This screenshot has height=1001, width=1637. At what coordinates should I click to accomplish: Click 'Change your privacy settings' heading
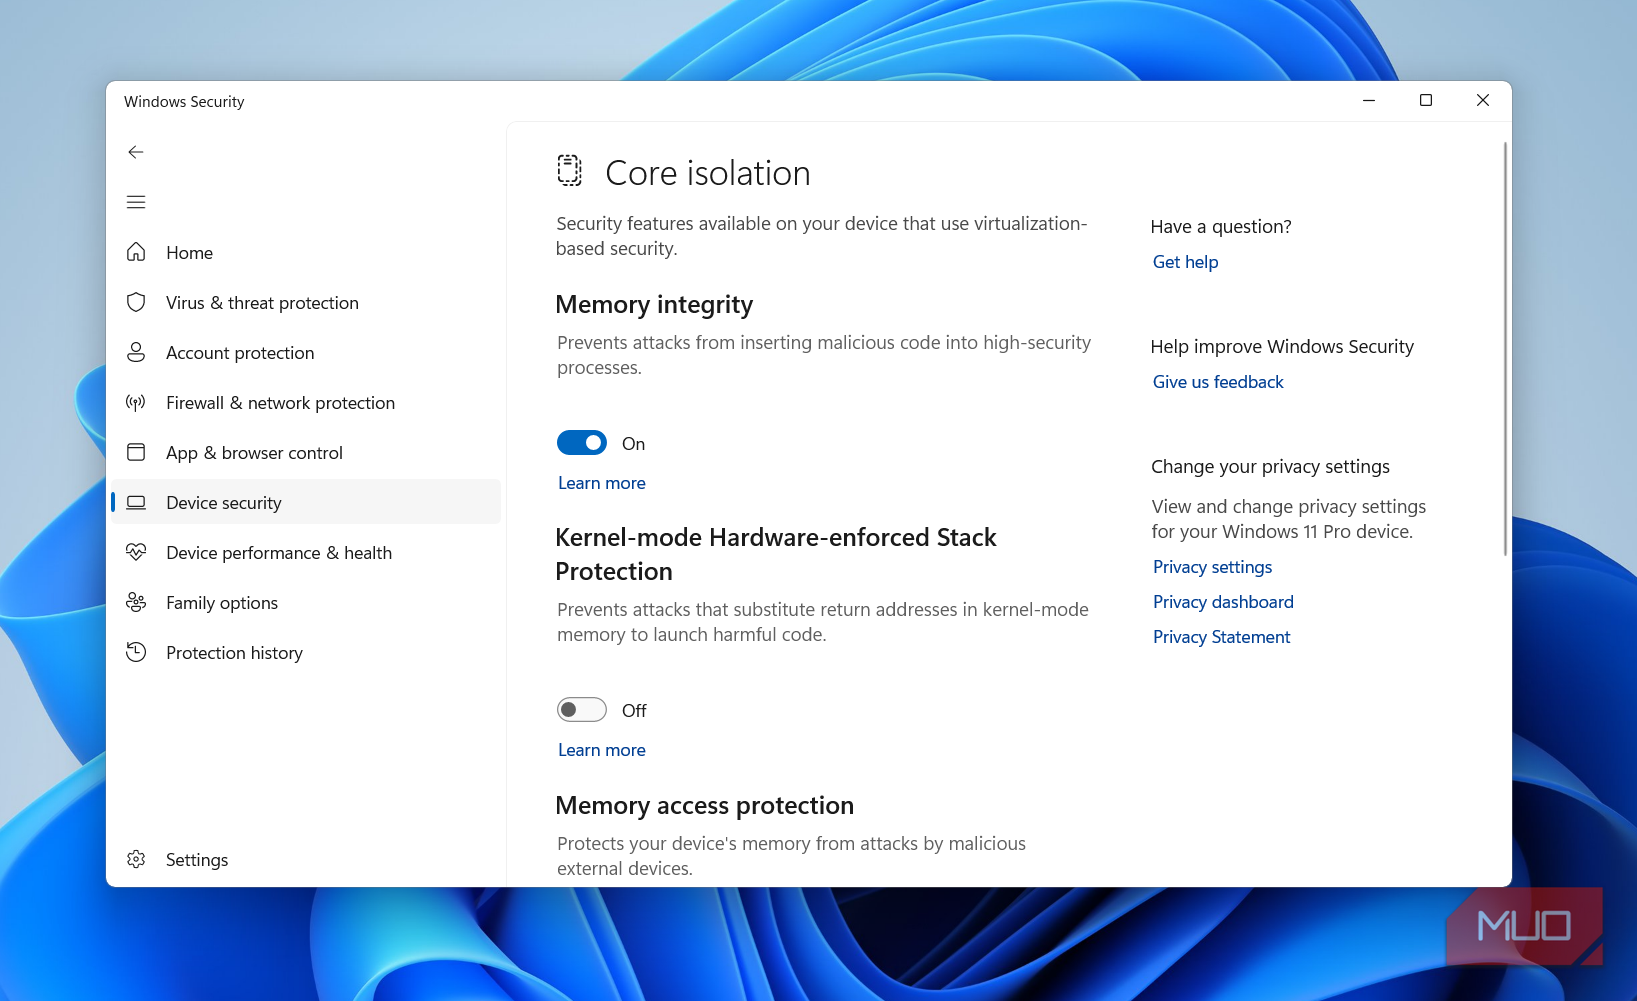coord(1270,467)
